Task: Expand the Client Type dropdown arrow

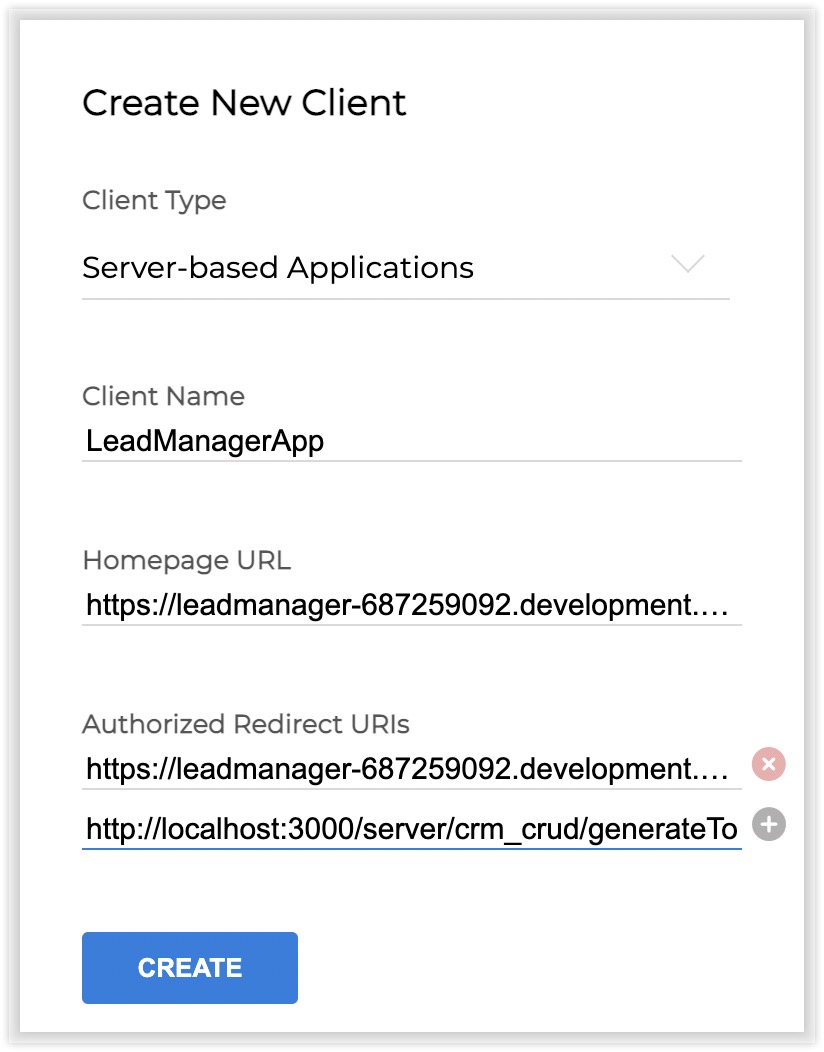Action: coord(688,265)
